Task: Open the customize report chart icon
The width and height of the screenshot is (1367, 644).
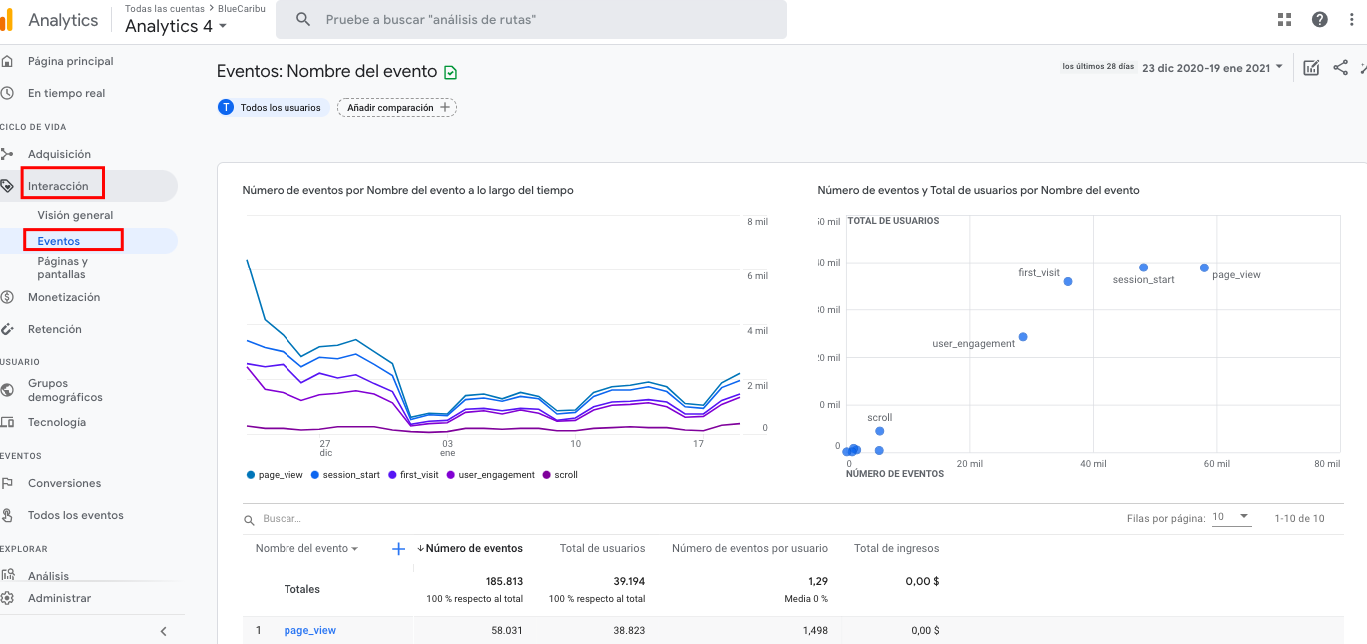Action: point(1311,67)
